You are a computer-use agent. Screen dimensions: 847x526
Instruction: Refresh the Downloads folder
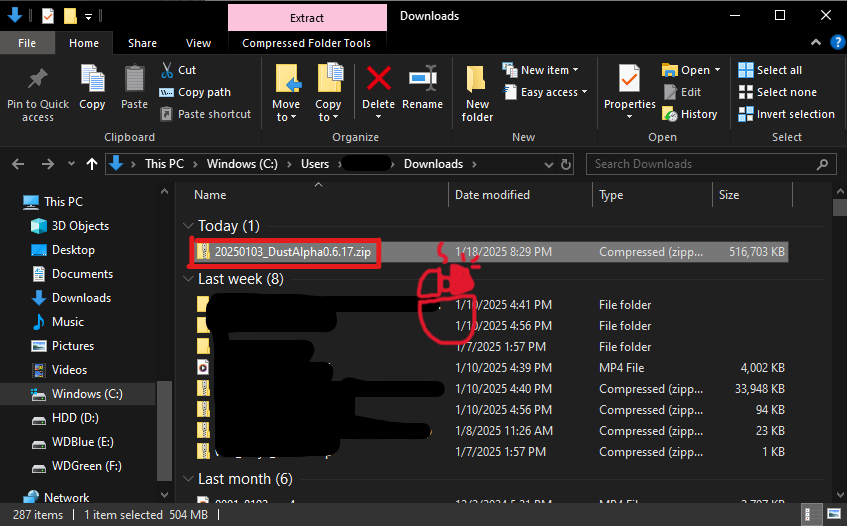point(566,164)
